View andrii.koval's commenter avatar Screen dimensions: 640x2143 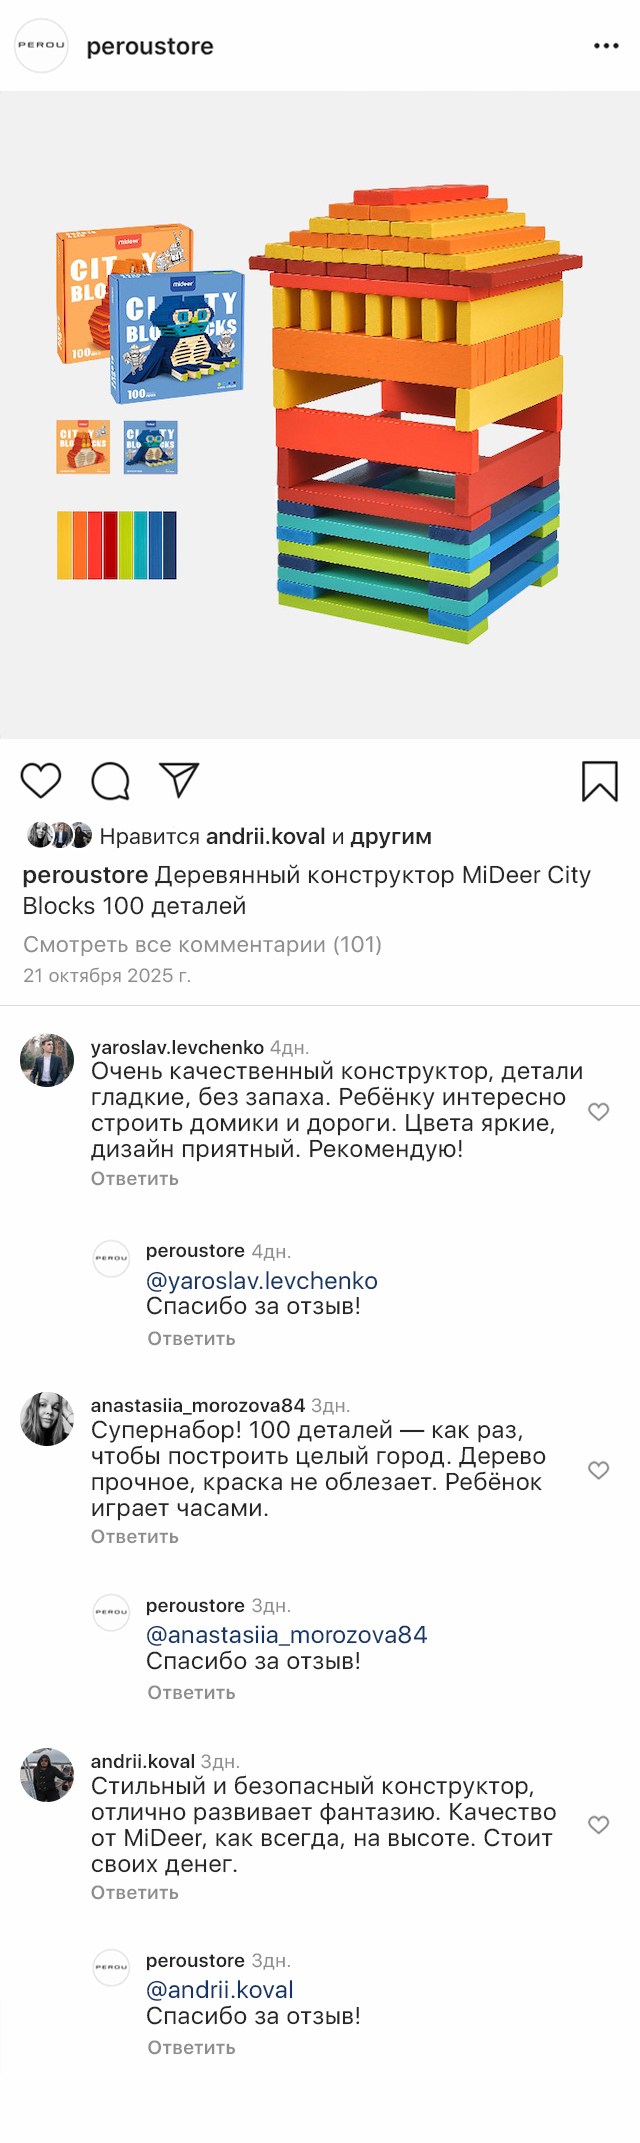tap(47, 1775)
